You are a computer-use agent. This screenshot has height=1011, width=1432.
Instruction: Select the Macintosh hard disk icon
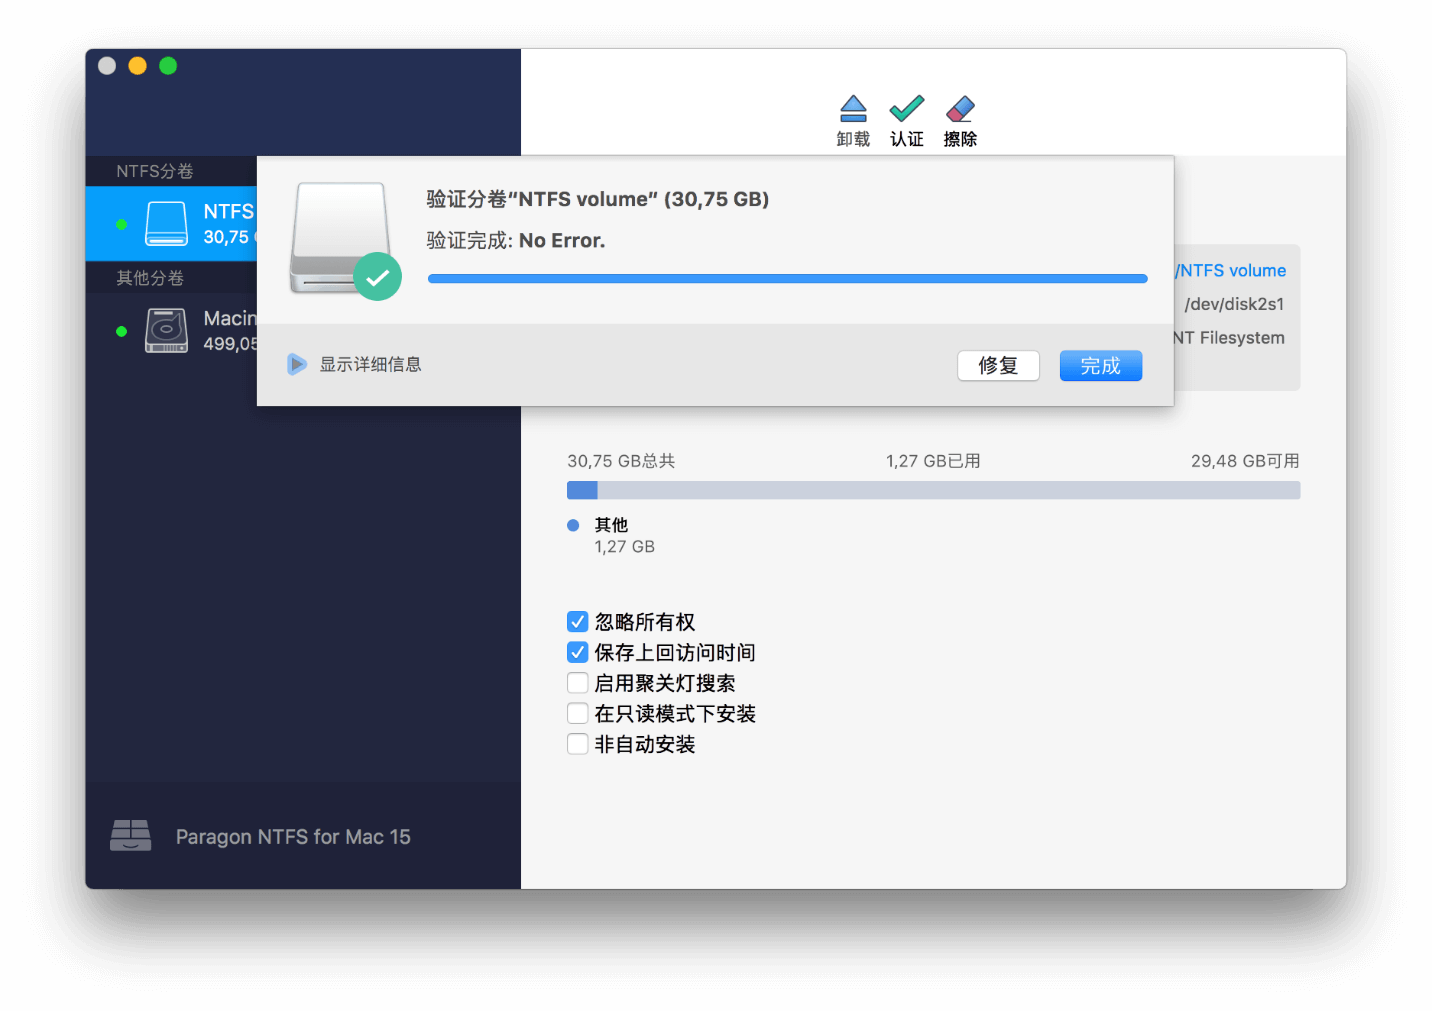[x=166, y=330]
